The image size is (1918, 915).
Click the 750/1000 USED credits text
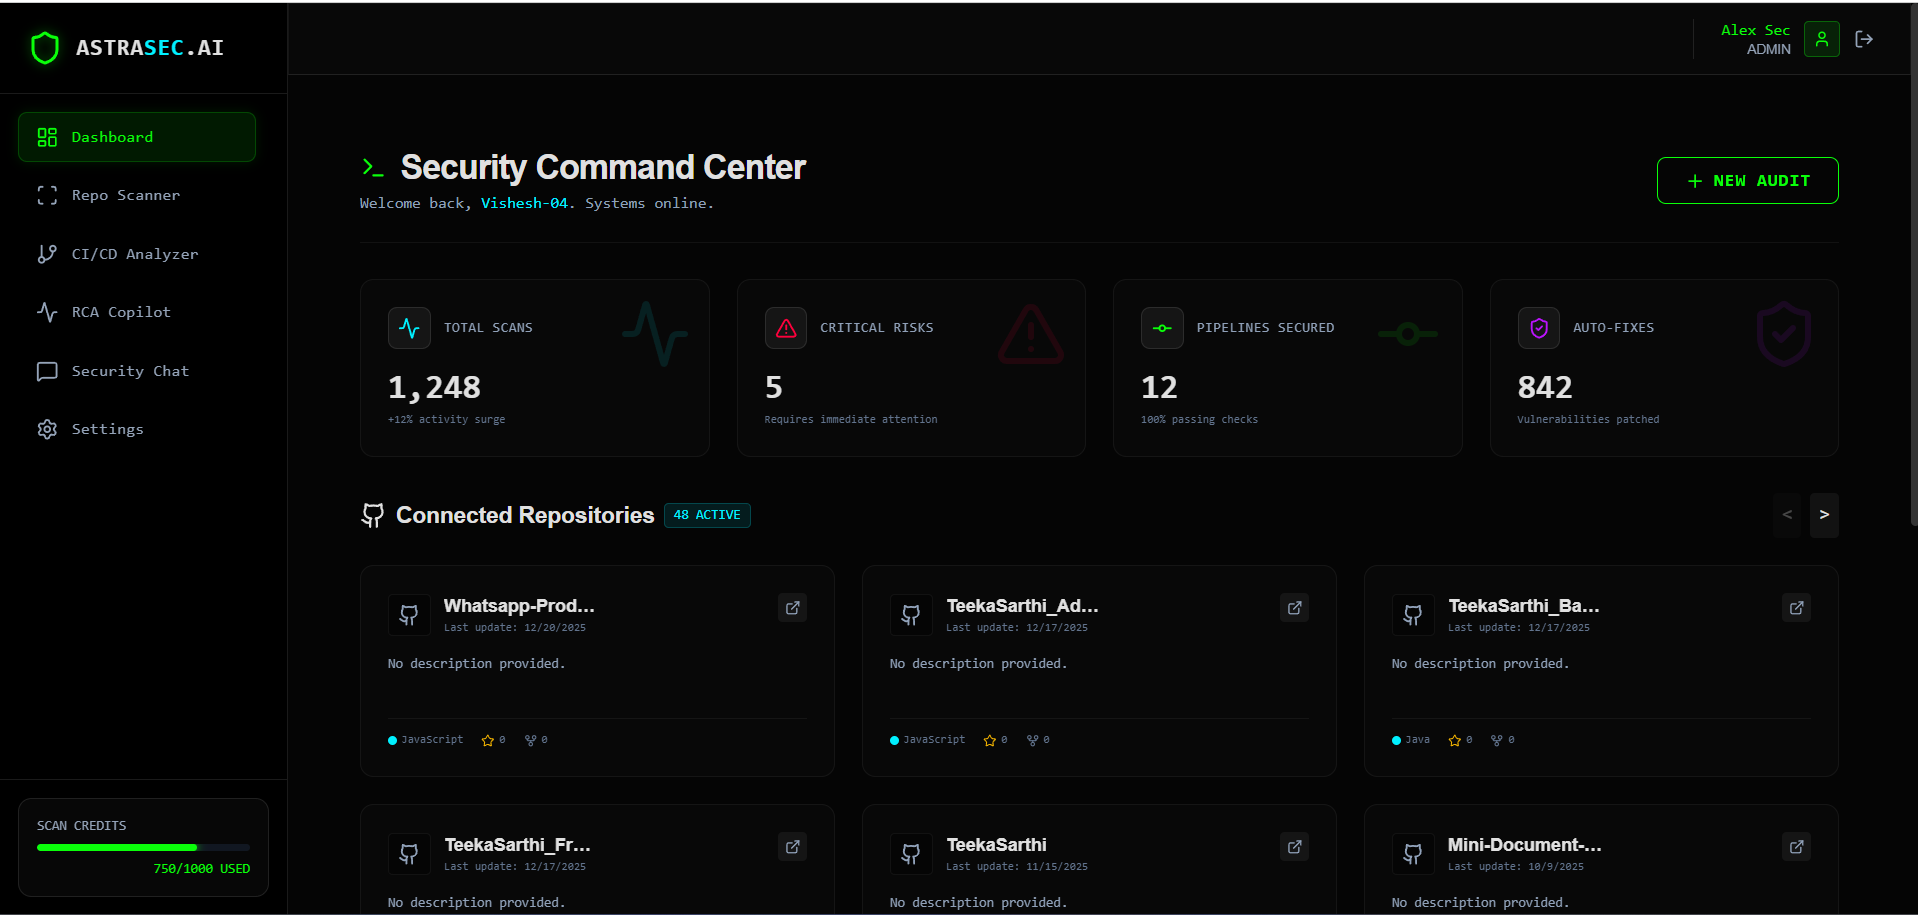[202, 869]
